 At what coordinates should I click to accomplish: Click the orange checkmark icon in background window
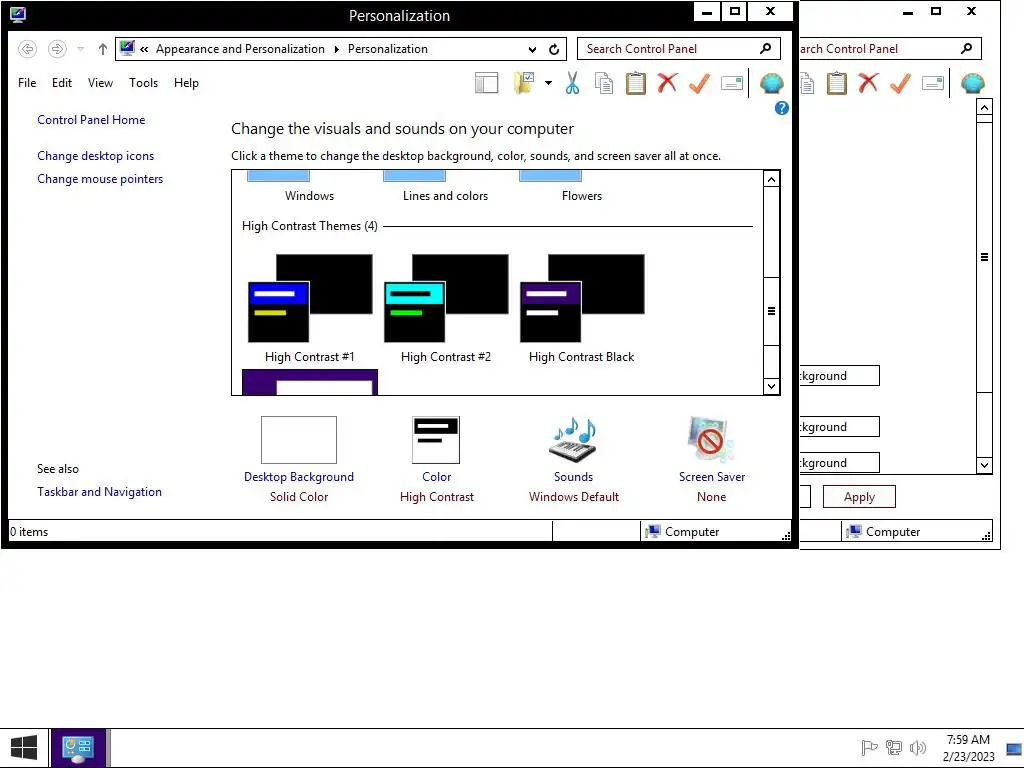[900, 83]
